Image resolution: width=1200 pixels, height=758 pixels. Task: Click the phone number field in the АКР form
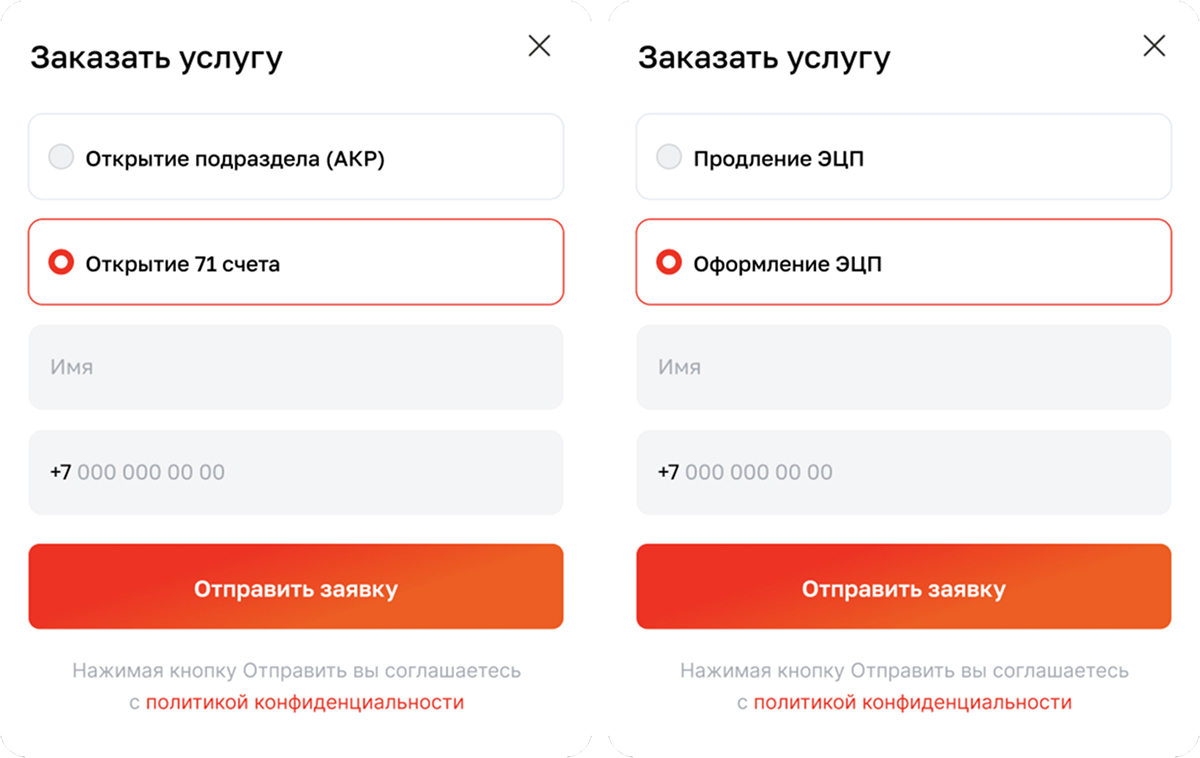[296, 472]
